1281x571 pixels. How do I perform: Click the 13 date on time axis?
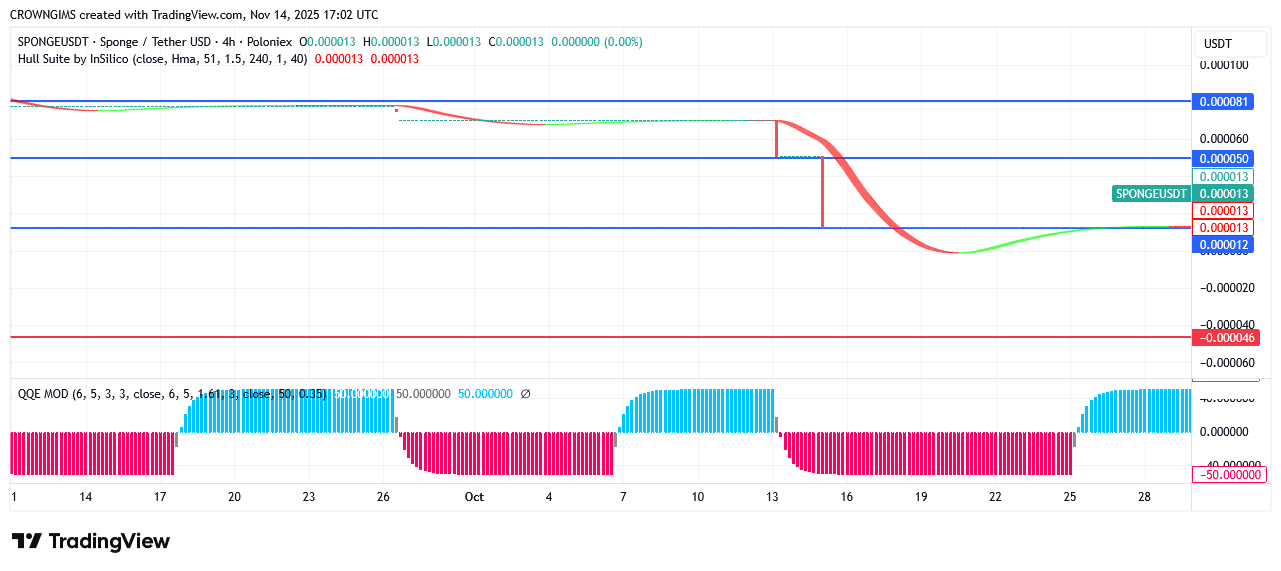point(772,497)
